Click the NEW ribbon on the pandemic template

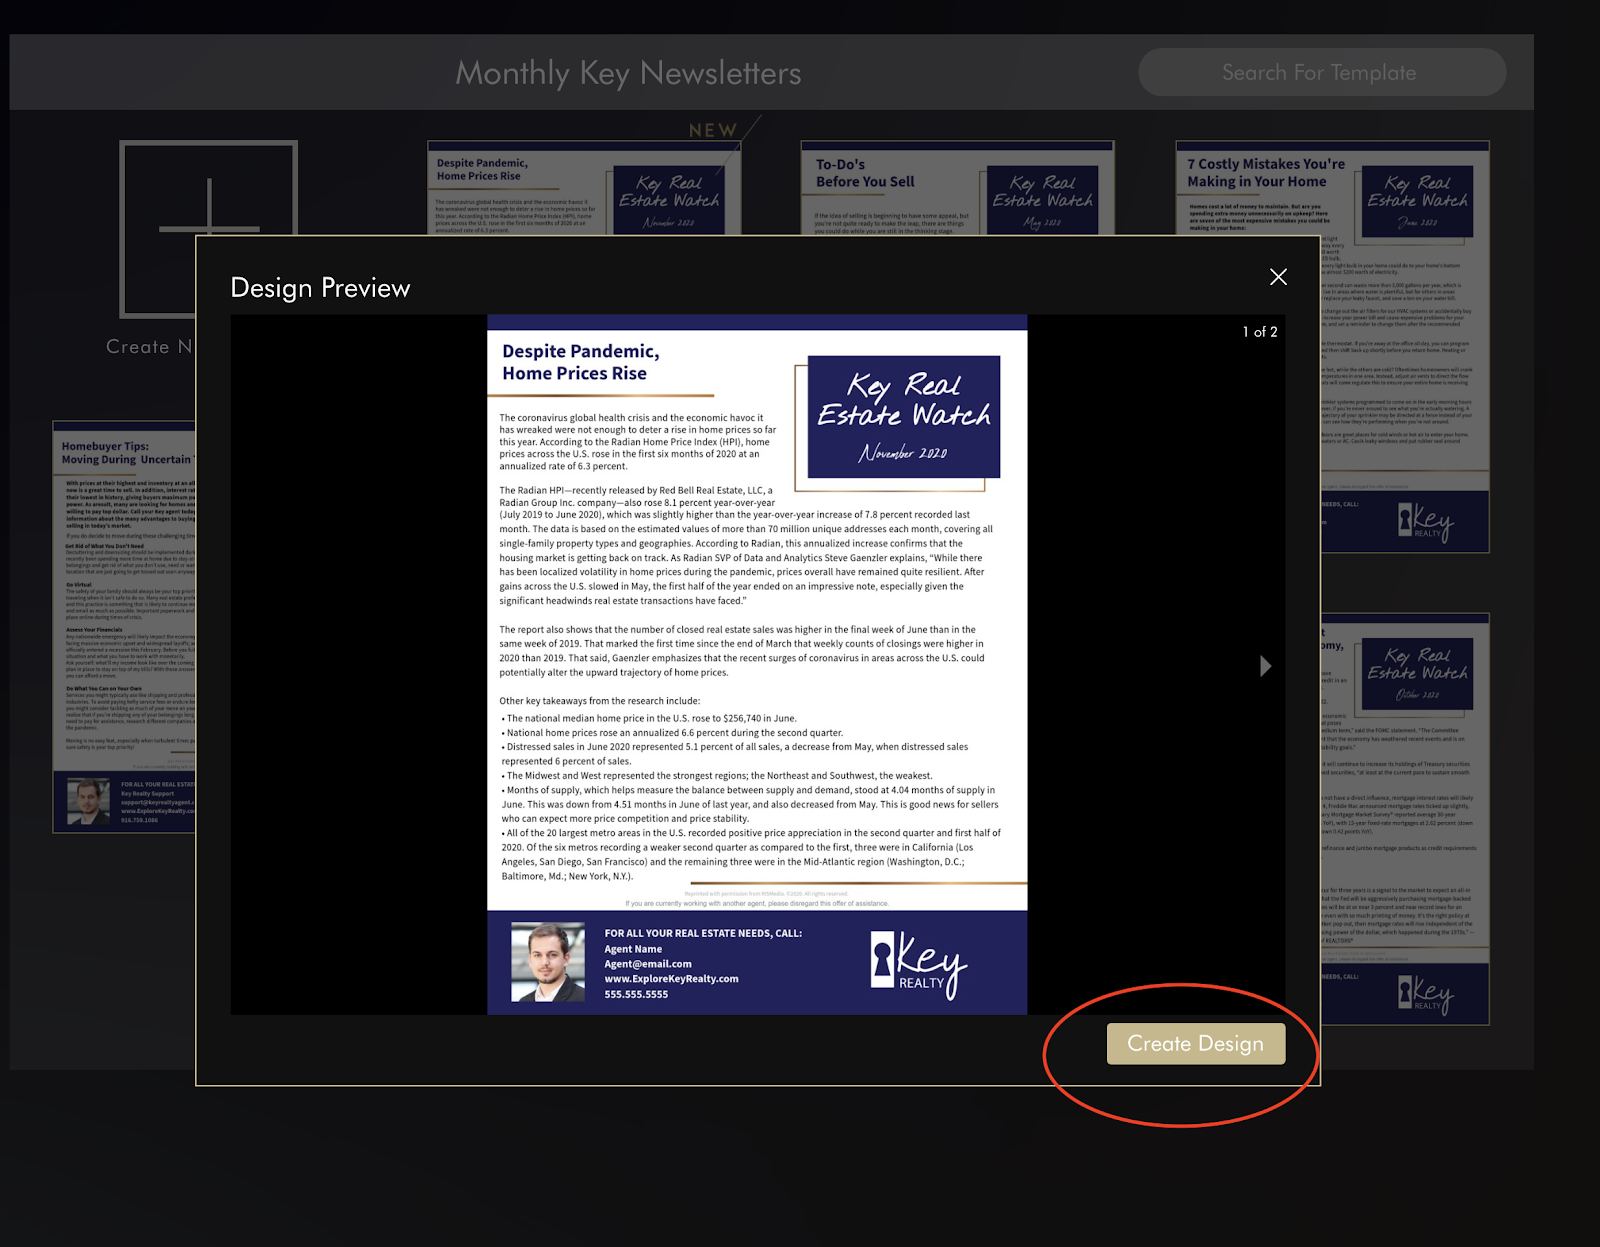[x=714, y=130]
